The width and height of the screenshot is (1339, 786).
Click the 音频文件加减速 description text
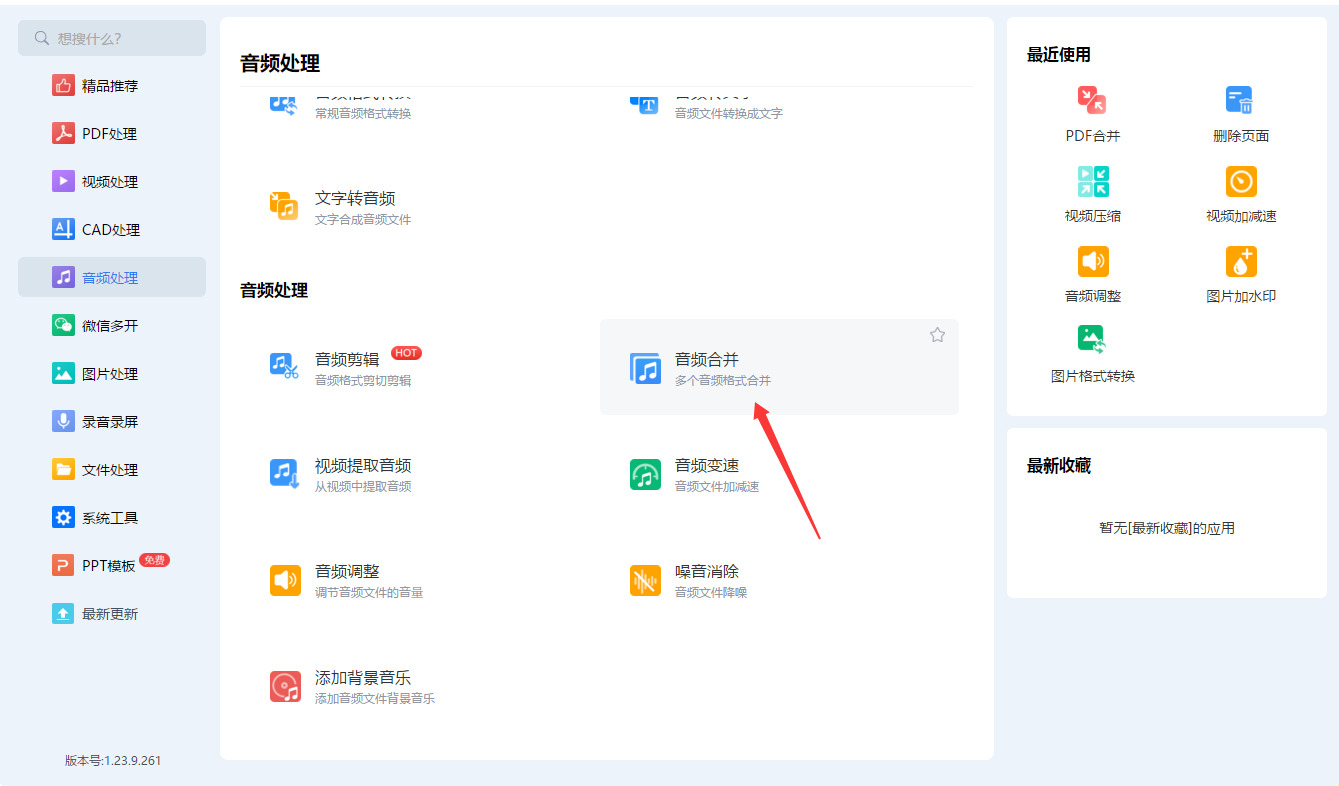pos(717,487)
